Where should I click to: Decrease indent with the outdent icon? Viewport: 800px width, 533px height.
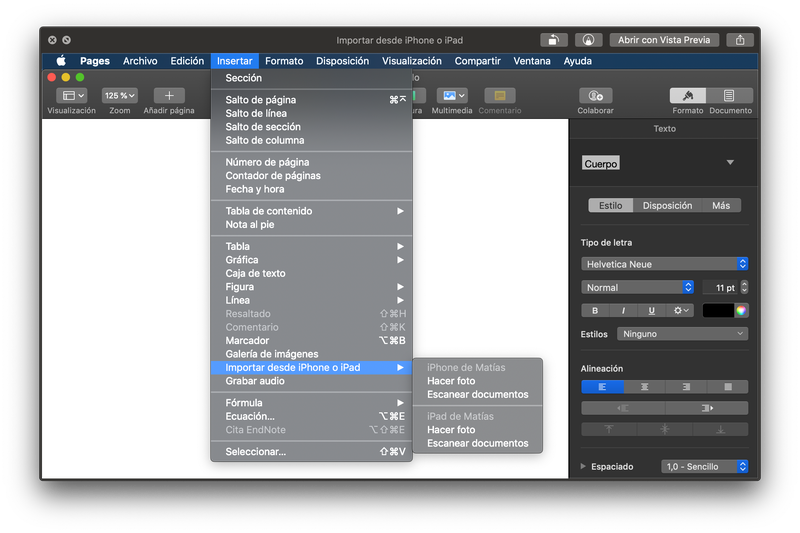(x=623, y=408)
